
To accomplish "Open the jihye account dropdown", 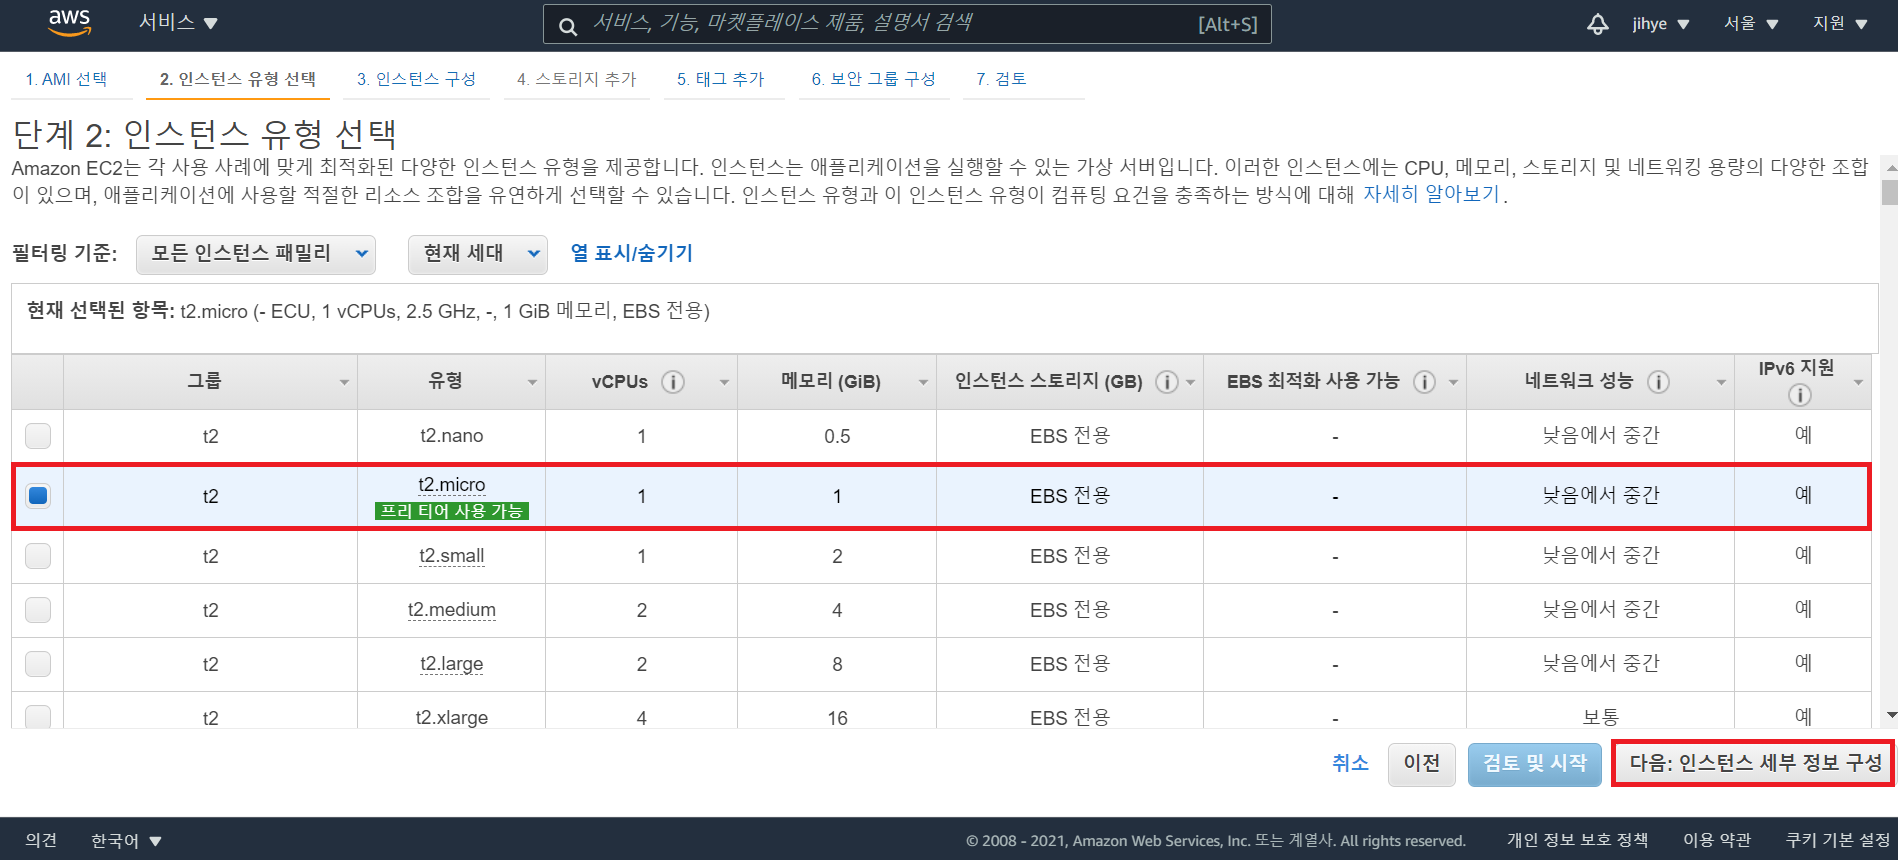I will click(x=1660, y=24).
